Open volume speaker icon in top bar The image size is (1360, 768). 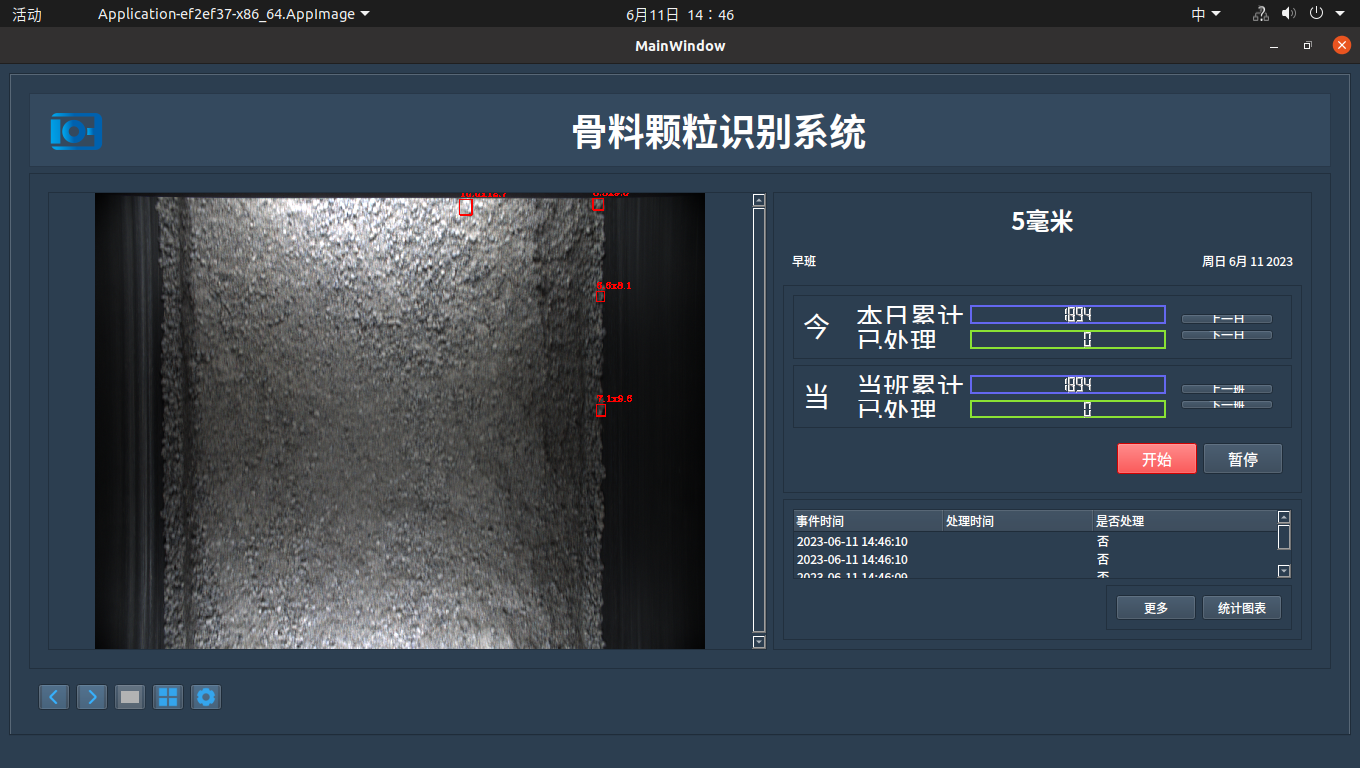[x=1288, y=14]
